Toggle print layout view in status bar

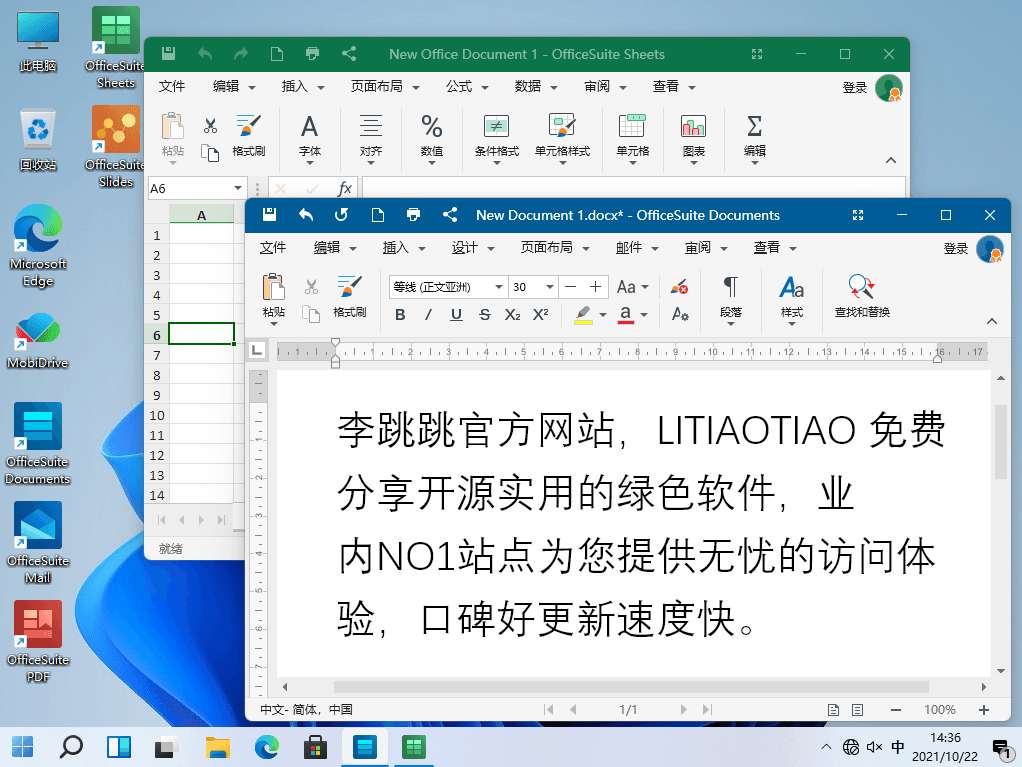(x=833, y=710)
